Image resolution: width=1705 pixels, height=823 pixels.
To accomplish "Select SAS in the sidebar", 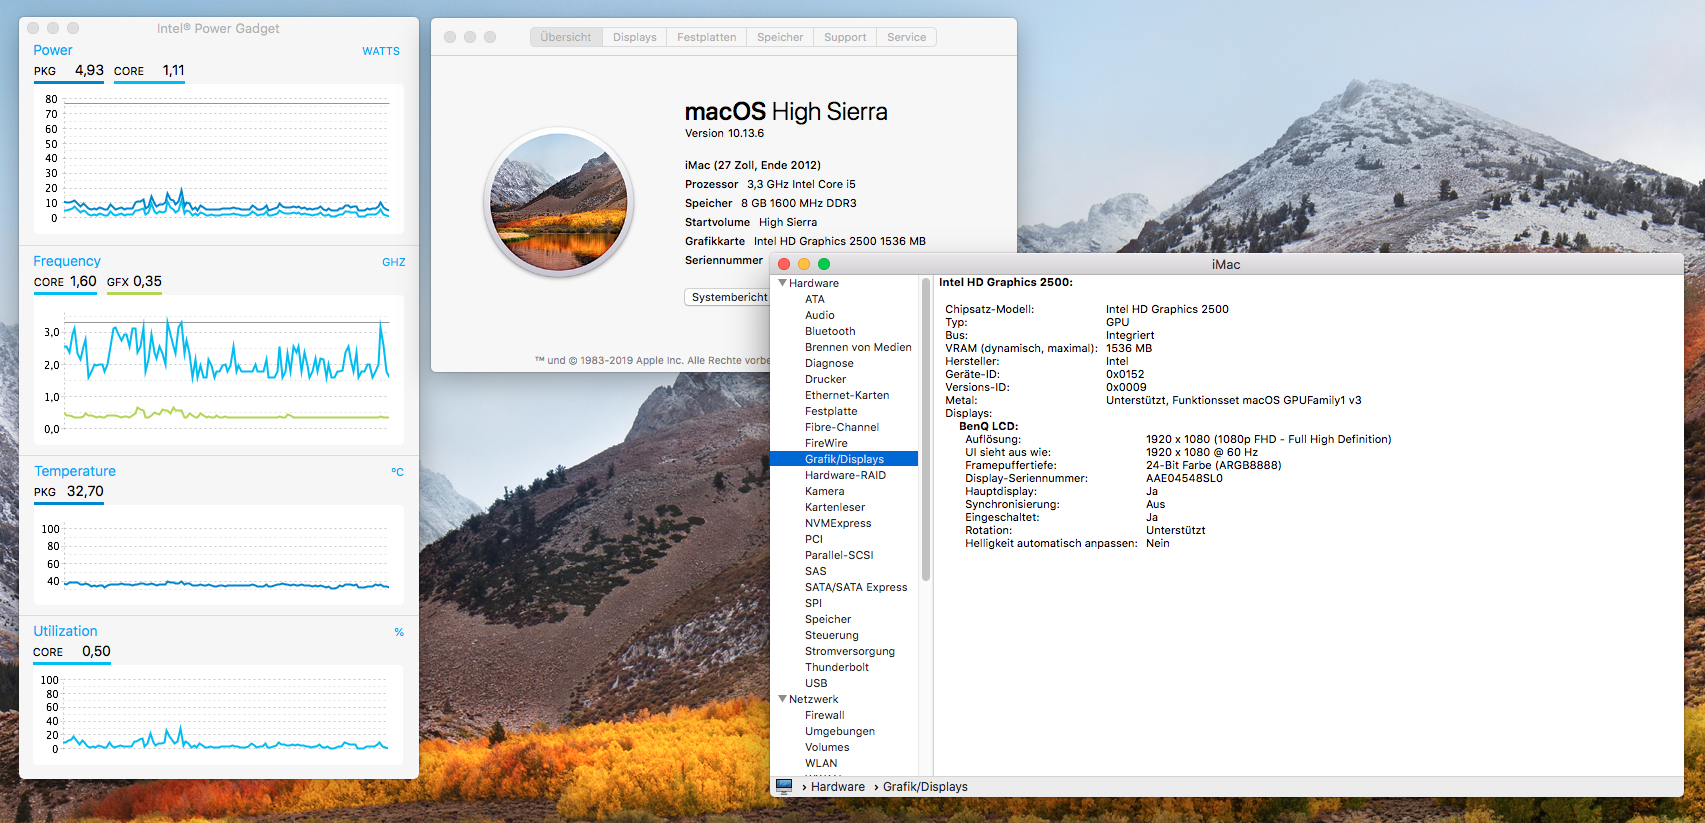I will [815, 571].
